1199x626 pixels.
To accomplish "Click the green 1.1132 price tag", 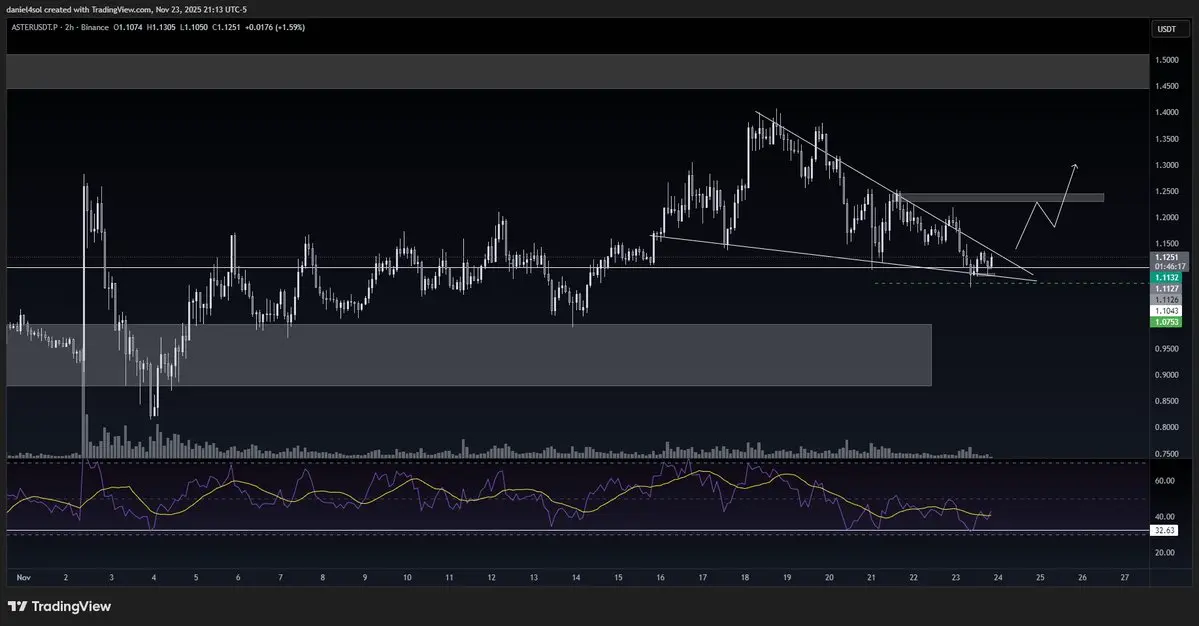I will click(1167, 277).
